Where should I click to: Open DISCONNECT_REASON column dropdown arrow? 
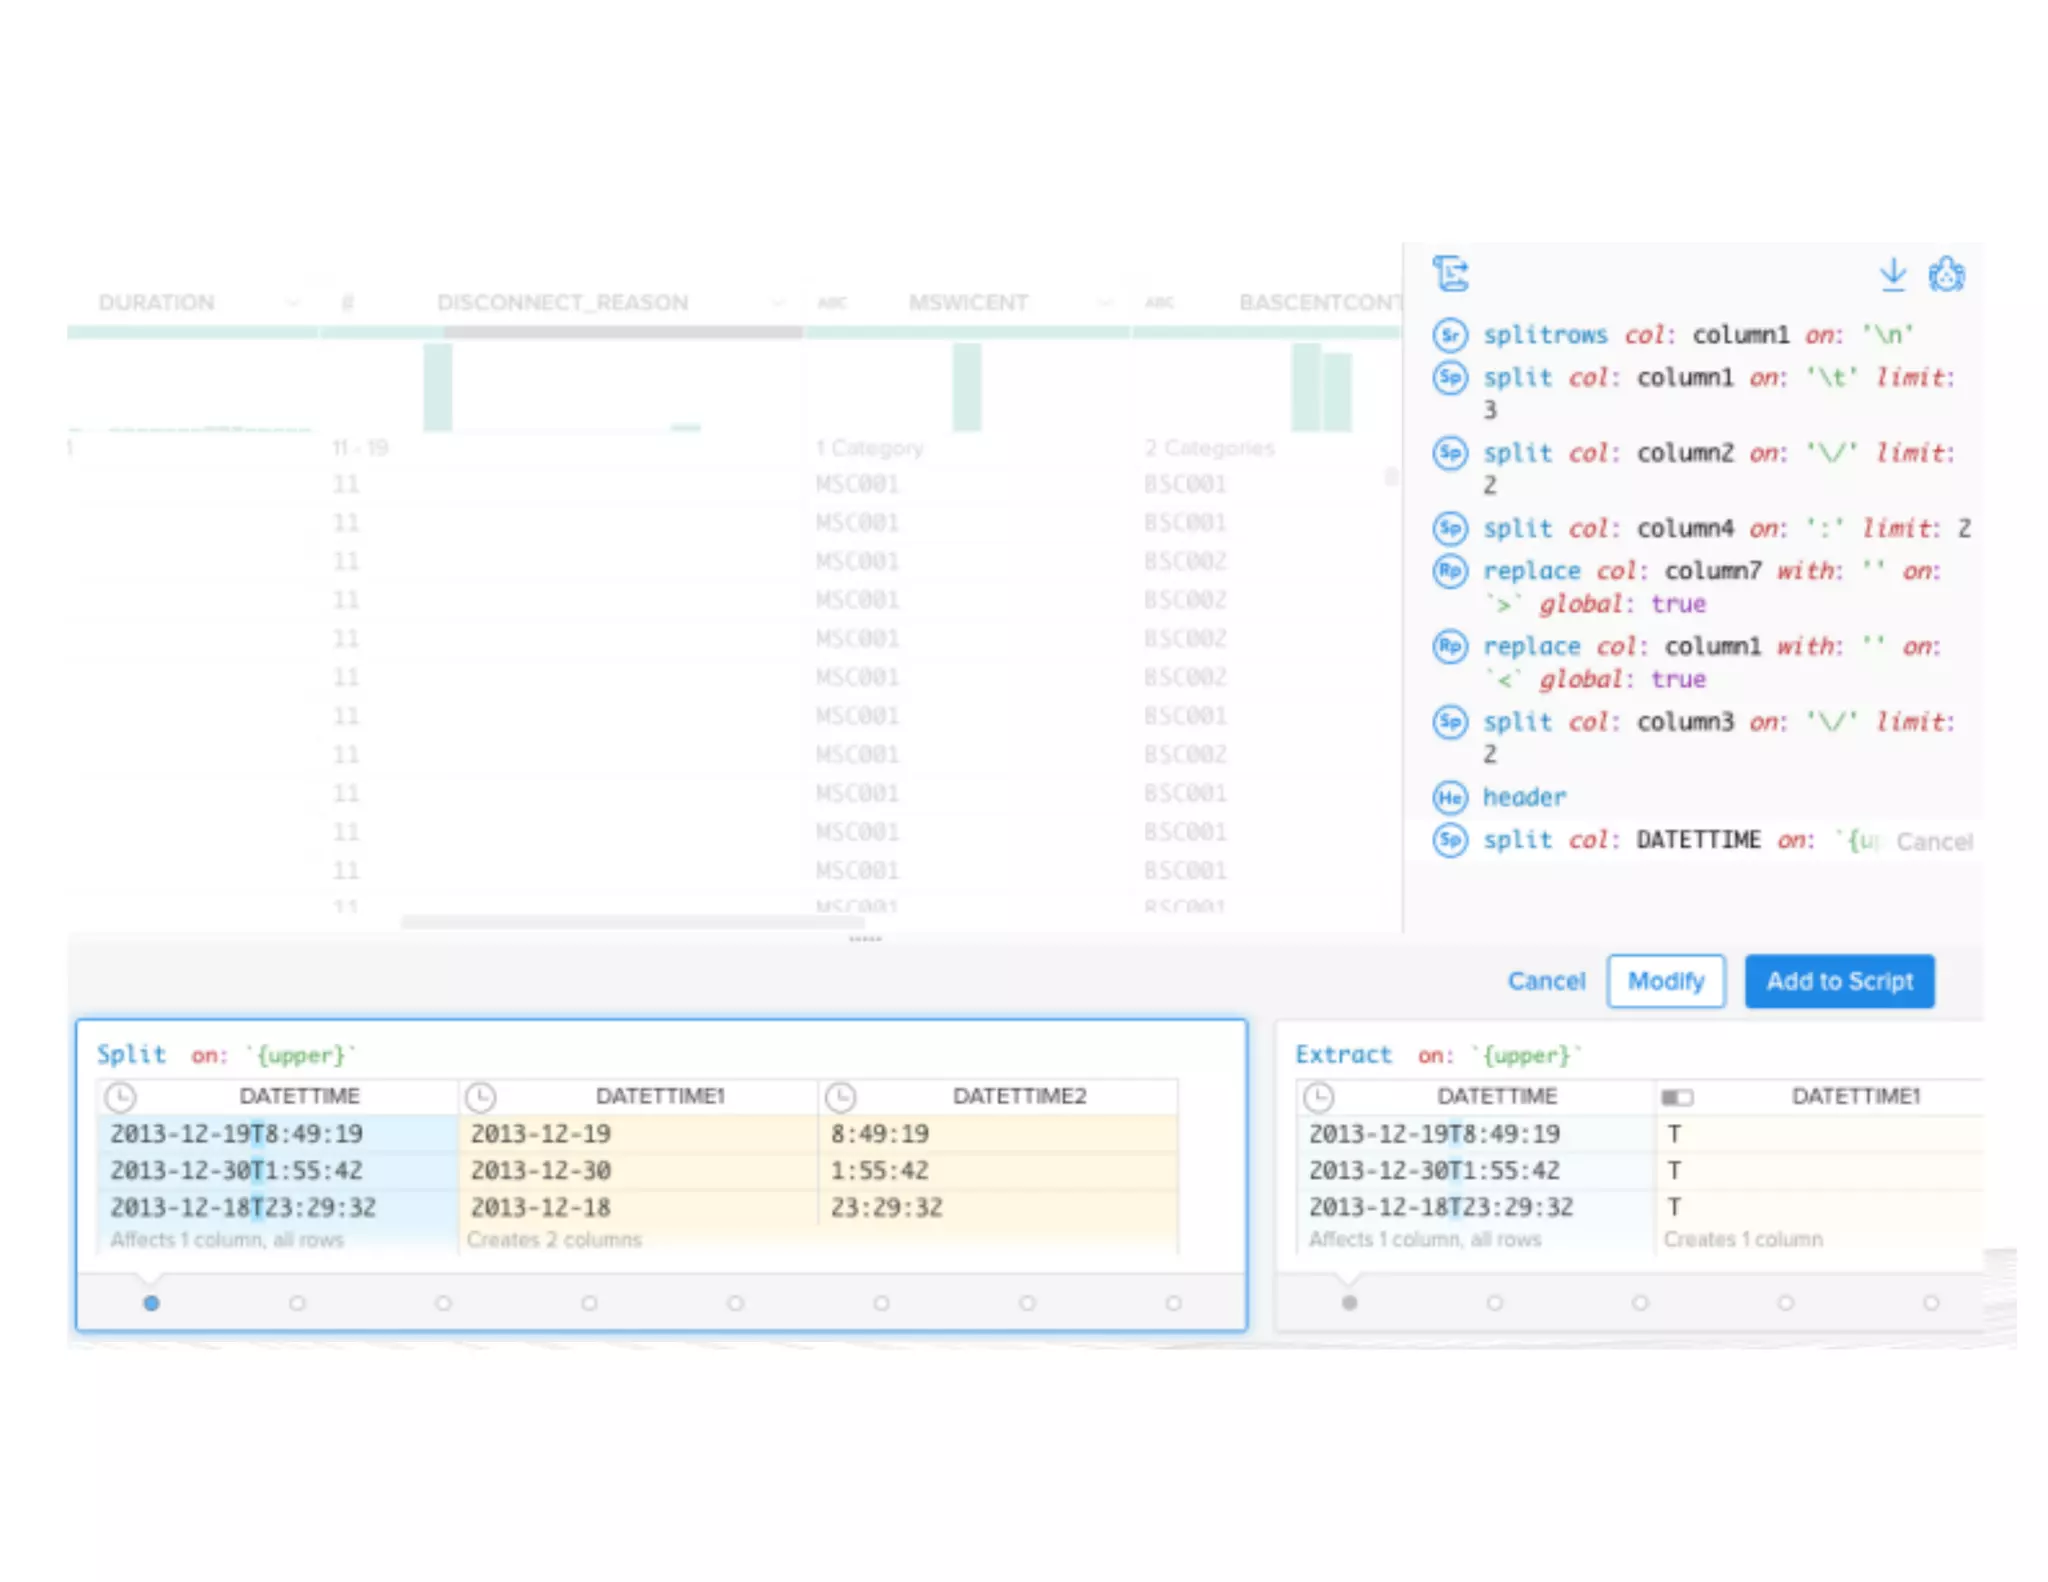(778, 302)
